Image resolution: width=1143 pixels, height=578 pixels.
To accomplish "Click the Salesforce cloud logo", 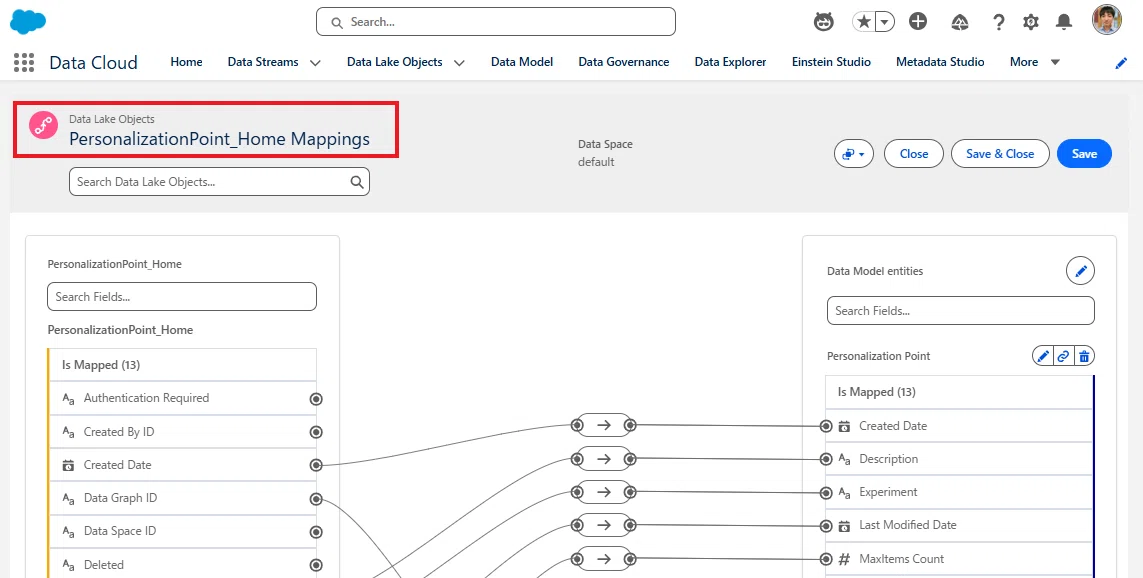I will [28, 22].
